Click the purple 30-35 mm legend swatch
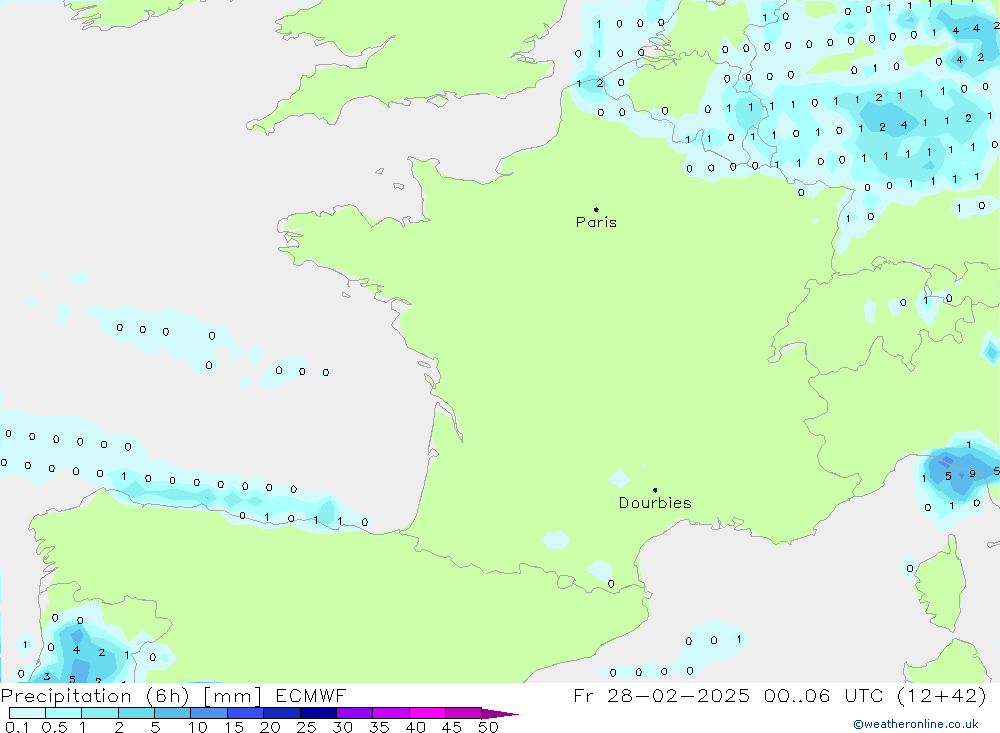Screen dimensions: 1000x733 click(355, 713)
